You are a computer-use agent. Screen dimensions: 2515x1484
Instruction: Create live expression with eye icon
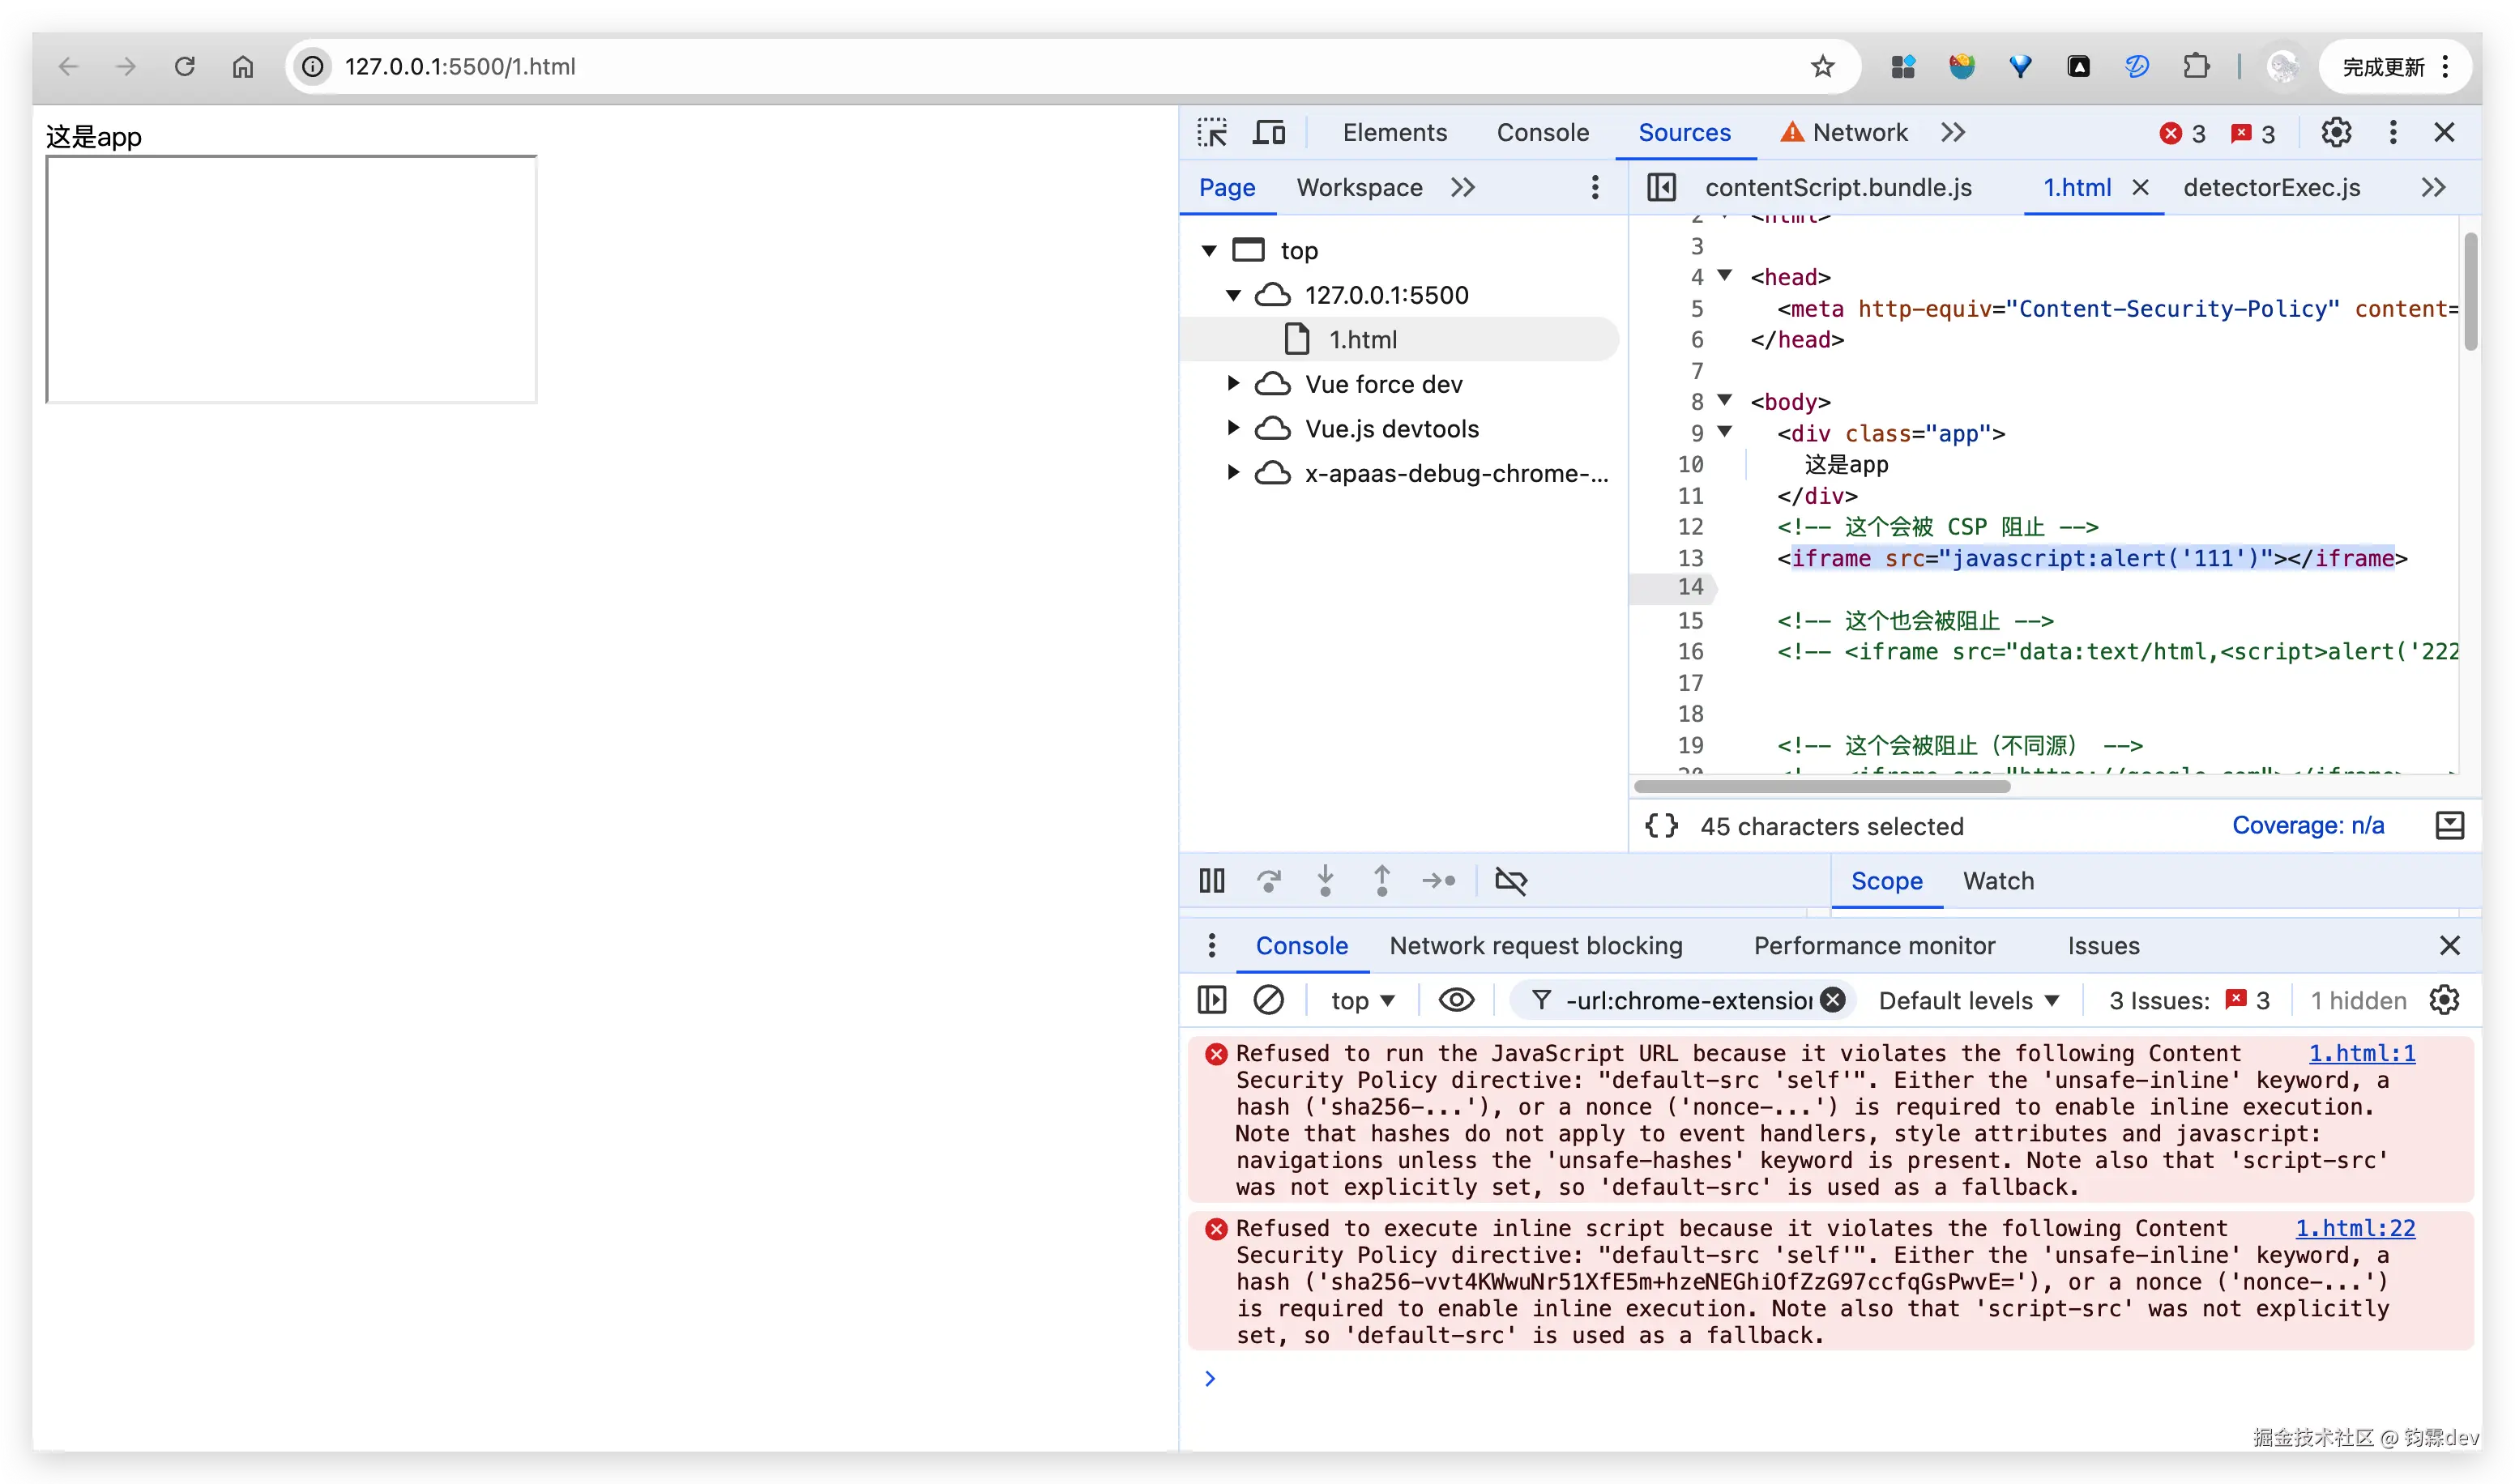(1456, 1000)
